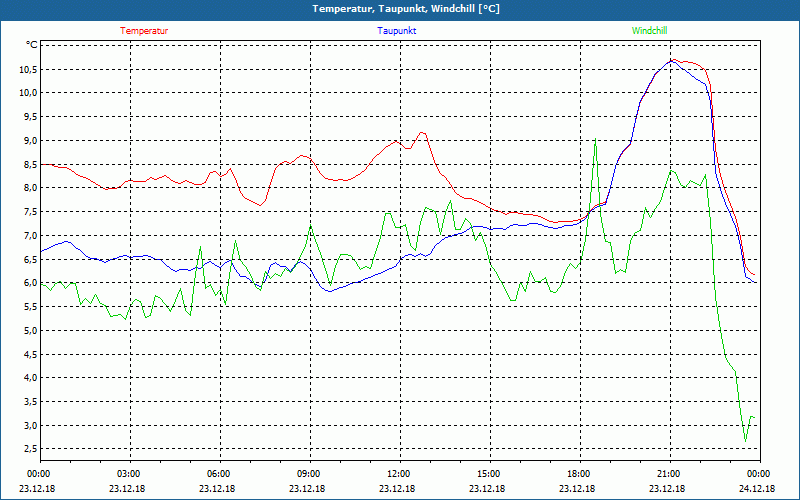
Task: Click the '3,0' y-axis value
Action: (31, 426)
